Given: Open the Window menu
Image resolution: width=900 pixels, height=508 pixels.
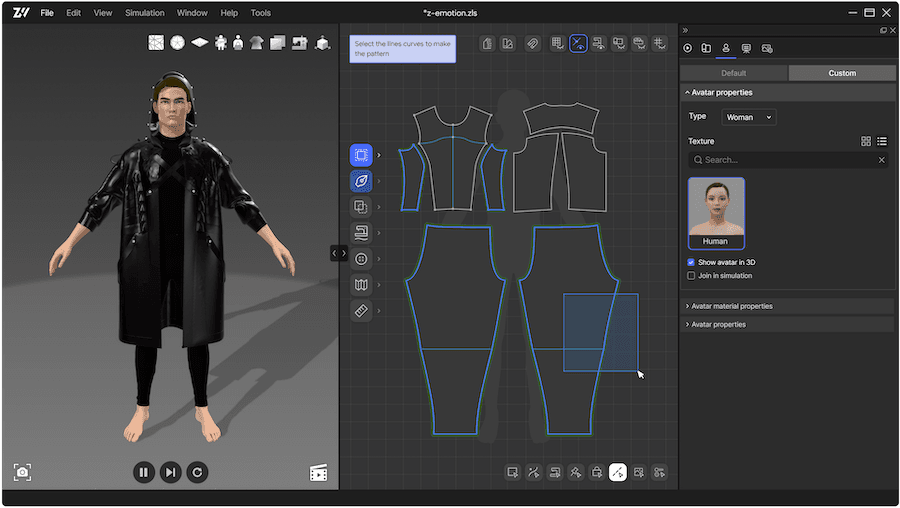Looking at the screenshot, I should pos(192,13).
